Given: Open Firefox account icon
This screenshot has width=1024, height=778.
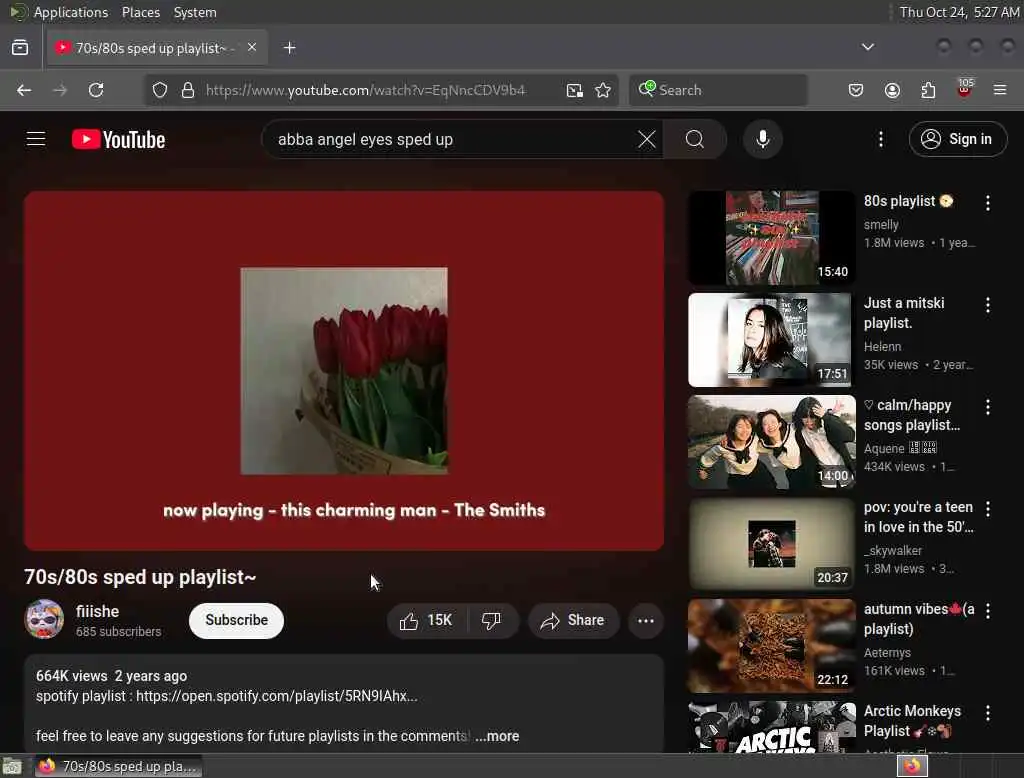Looking at the screenshot, I should pos(892,90).
